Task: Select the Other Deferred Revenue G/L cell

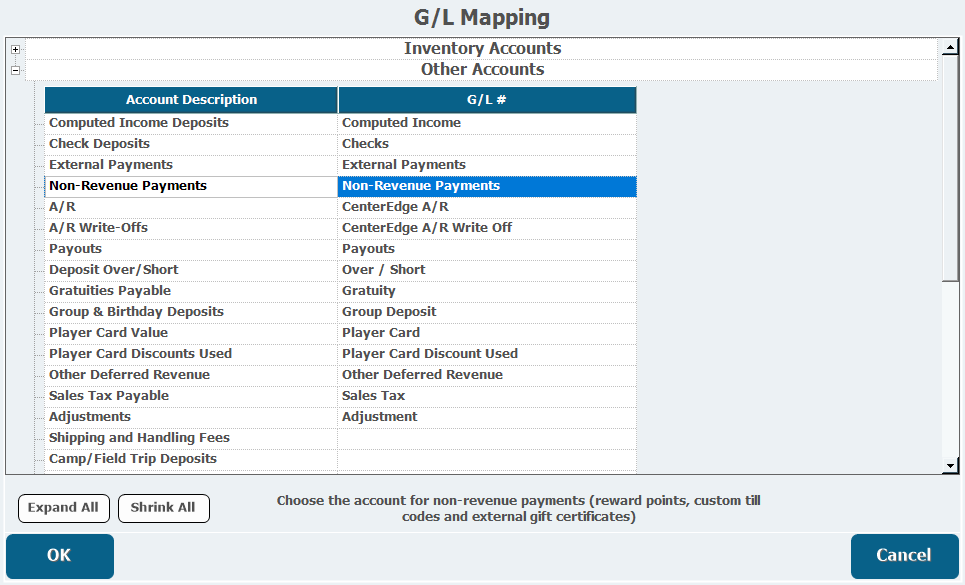Action: coord(487,375)
